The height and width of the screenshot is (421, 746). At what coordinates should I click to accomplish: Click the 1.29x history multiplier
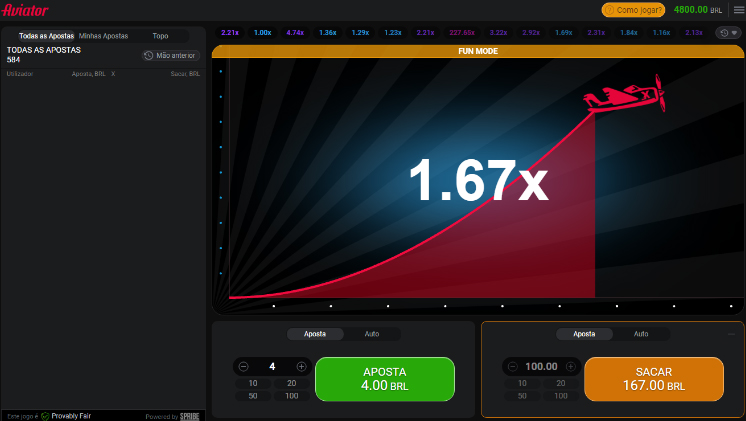point(360,33)
